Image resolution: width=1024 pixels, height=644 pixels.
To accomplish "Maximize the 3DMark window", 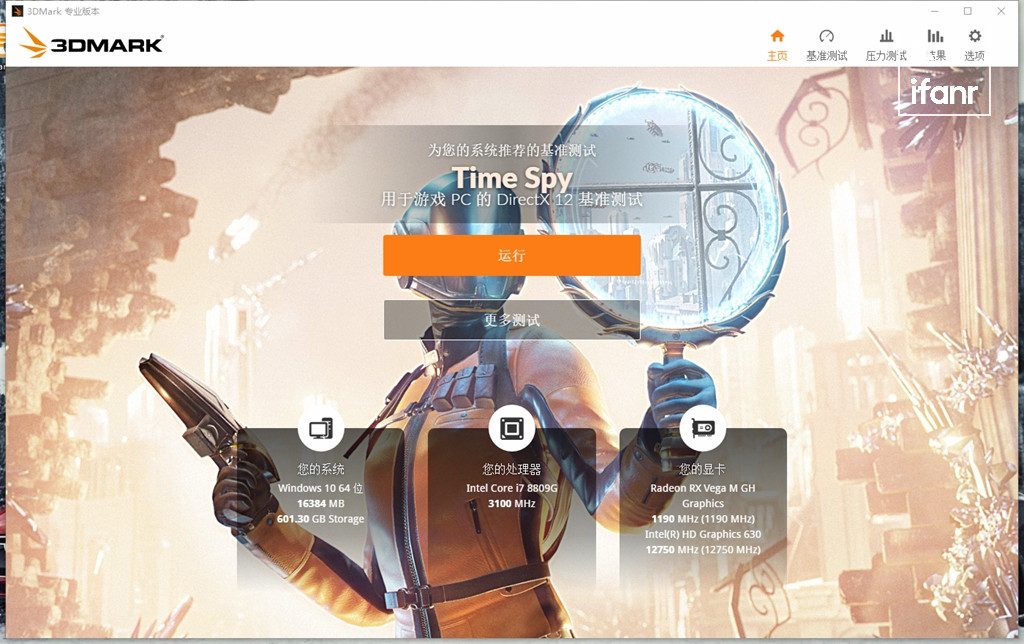I will click(967, 11).
